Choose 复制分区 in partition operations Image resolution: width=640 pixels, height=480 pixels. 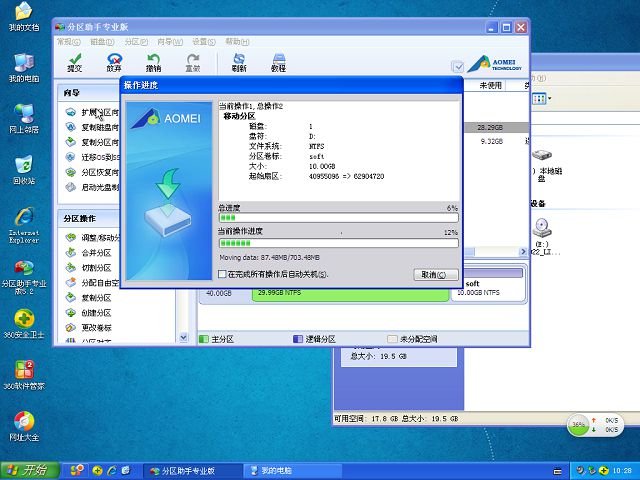pos(89,298)
